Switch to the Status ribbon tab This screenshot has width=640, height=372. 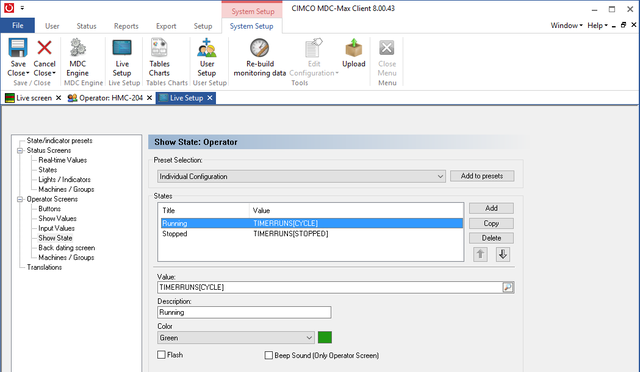[87, 26]
